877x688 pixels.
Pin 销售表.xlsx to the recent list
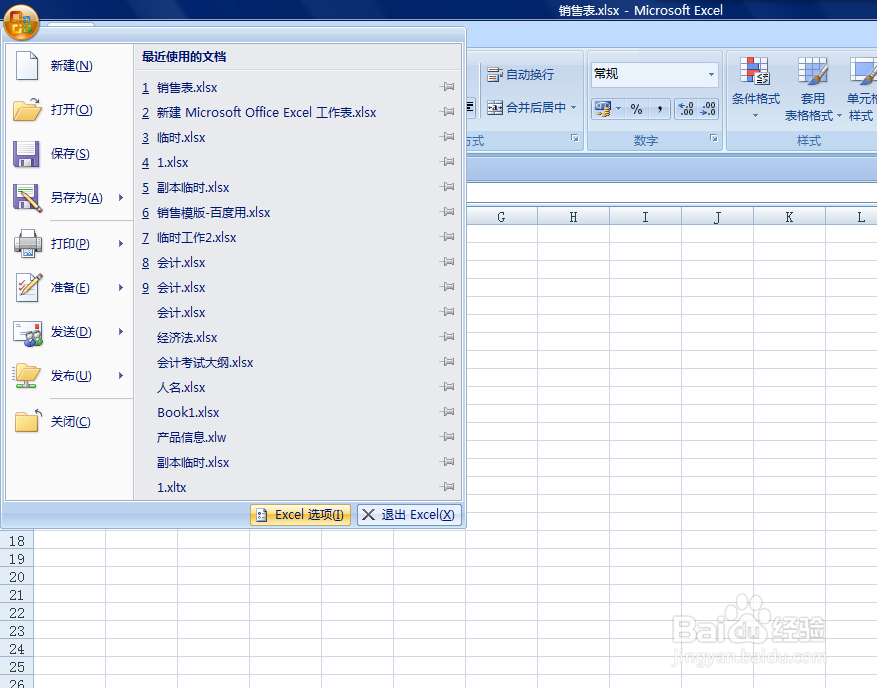tap(447, 87)
